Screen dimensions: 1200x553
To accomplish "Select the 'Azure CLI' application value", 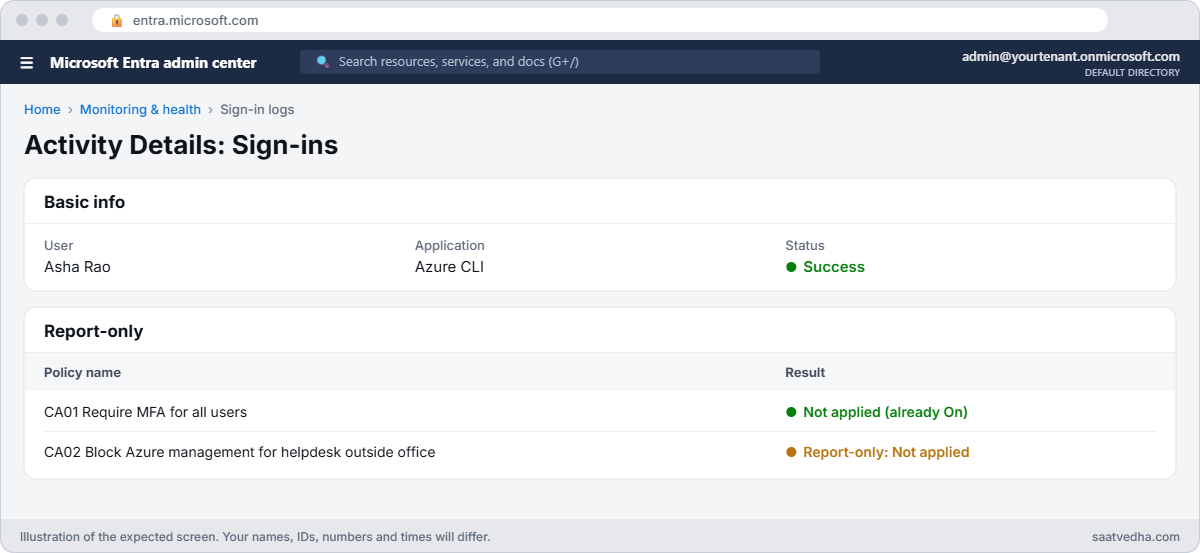I will click(449, 267).
